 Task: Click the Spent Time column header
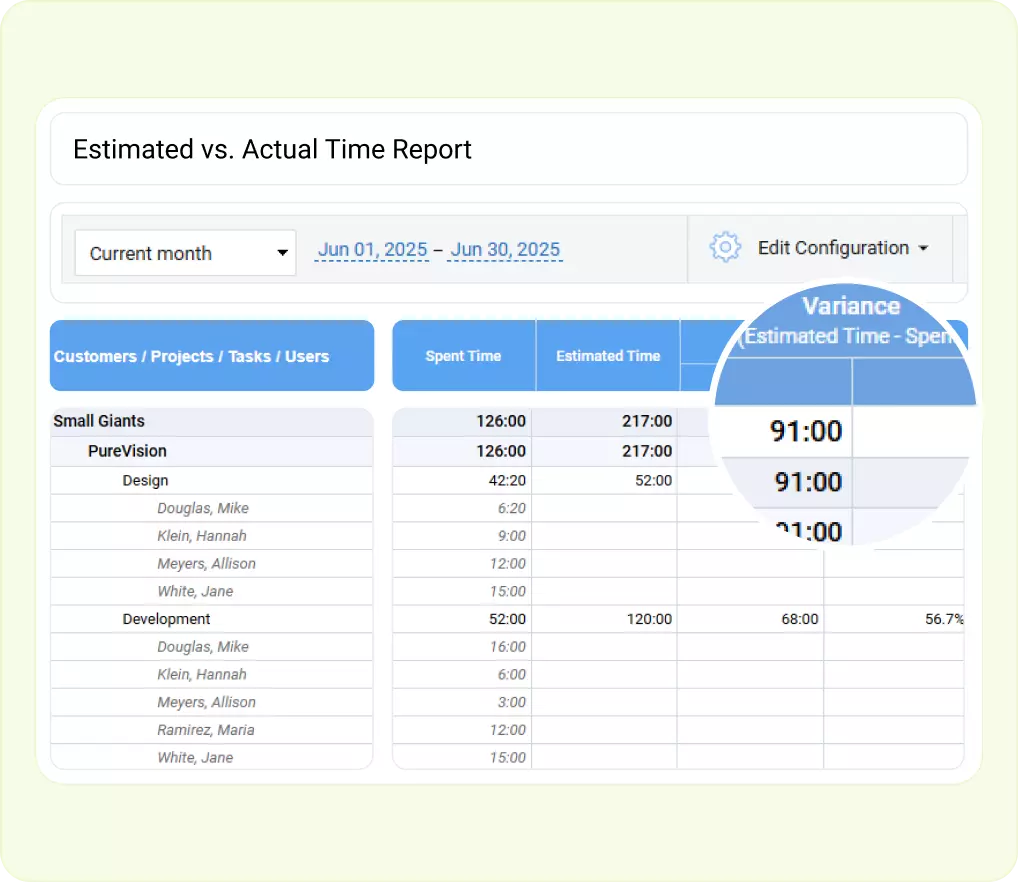point(463,355)
